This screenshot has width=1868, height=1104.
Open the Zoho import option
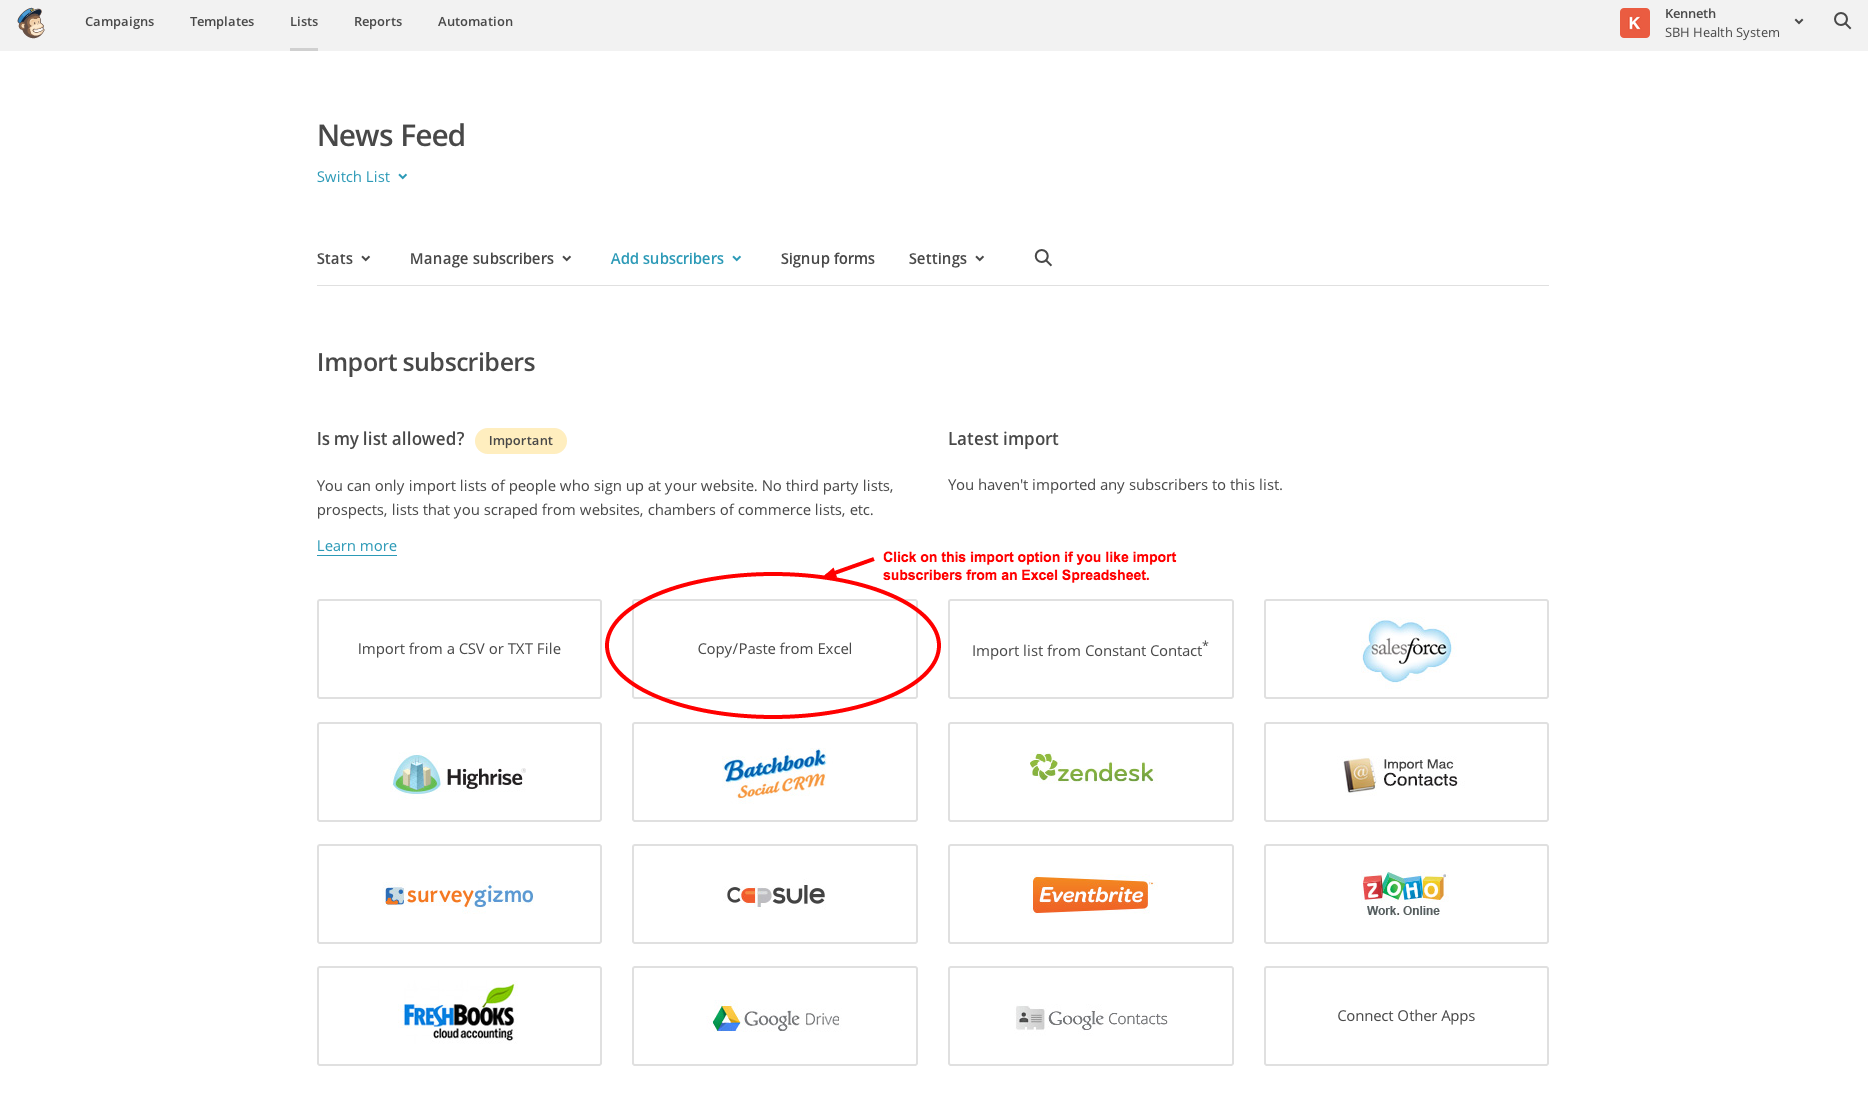coord(1405,894)
